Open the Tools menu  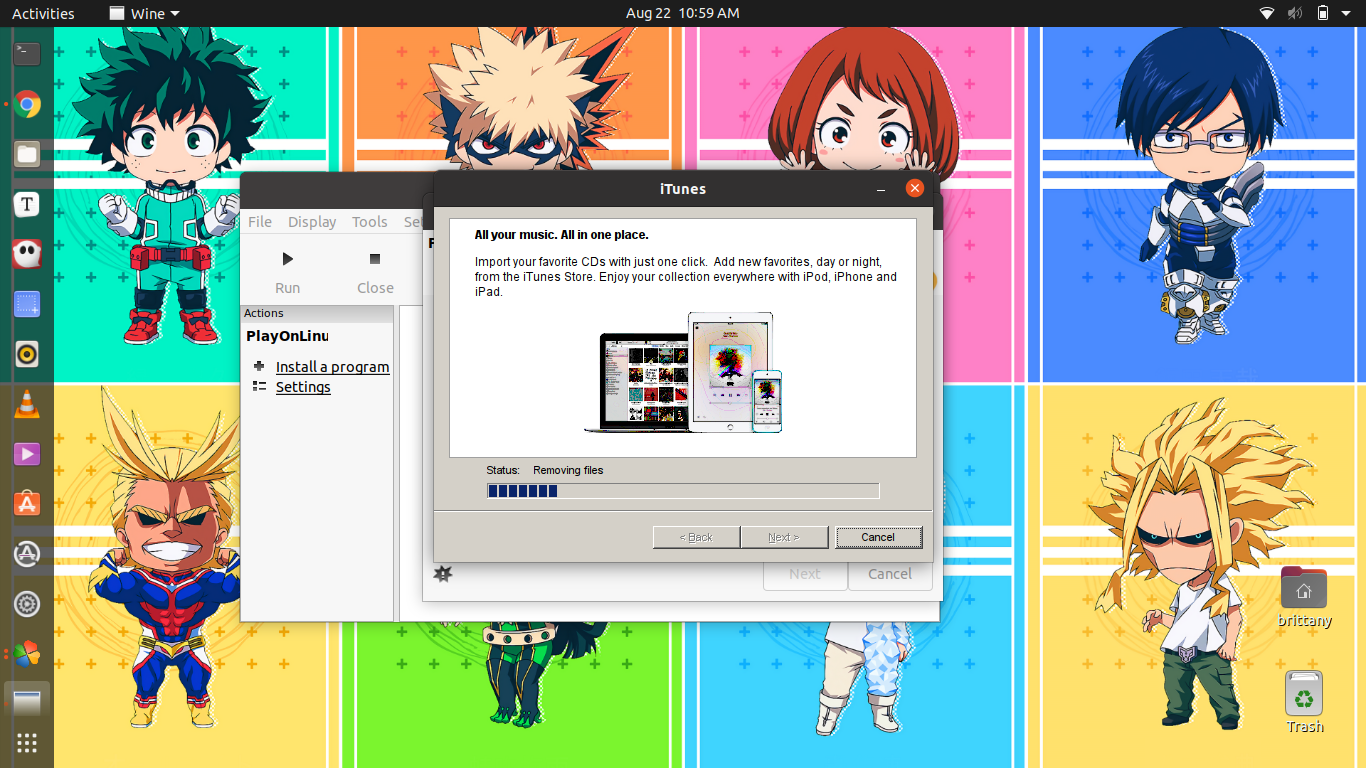coord(369,222)
